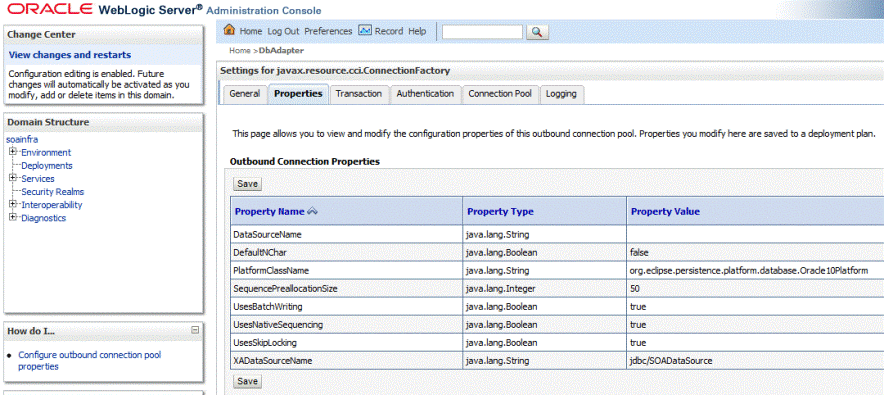Expand the Diagnostics tree node
The width and height of the screenshot is (884, 395).
pos(12,218)
